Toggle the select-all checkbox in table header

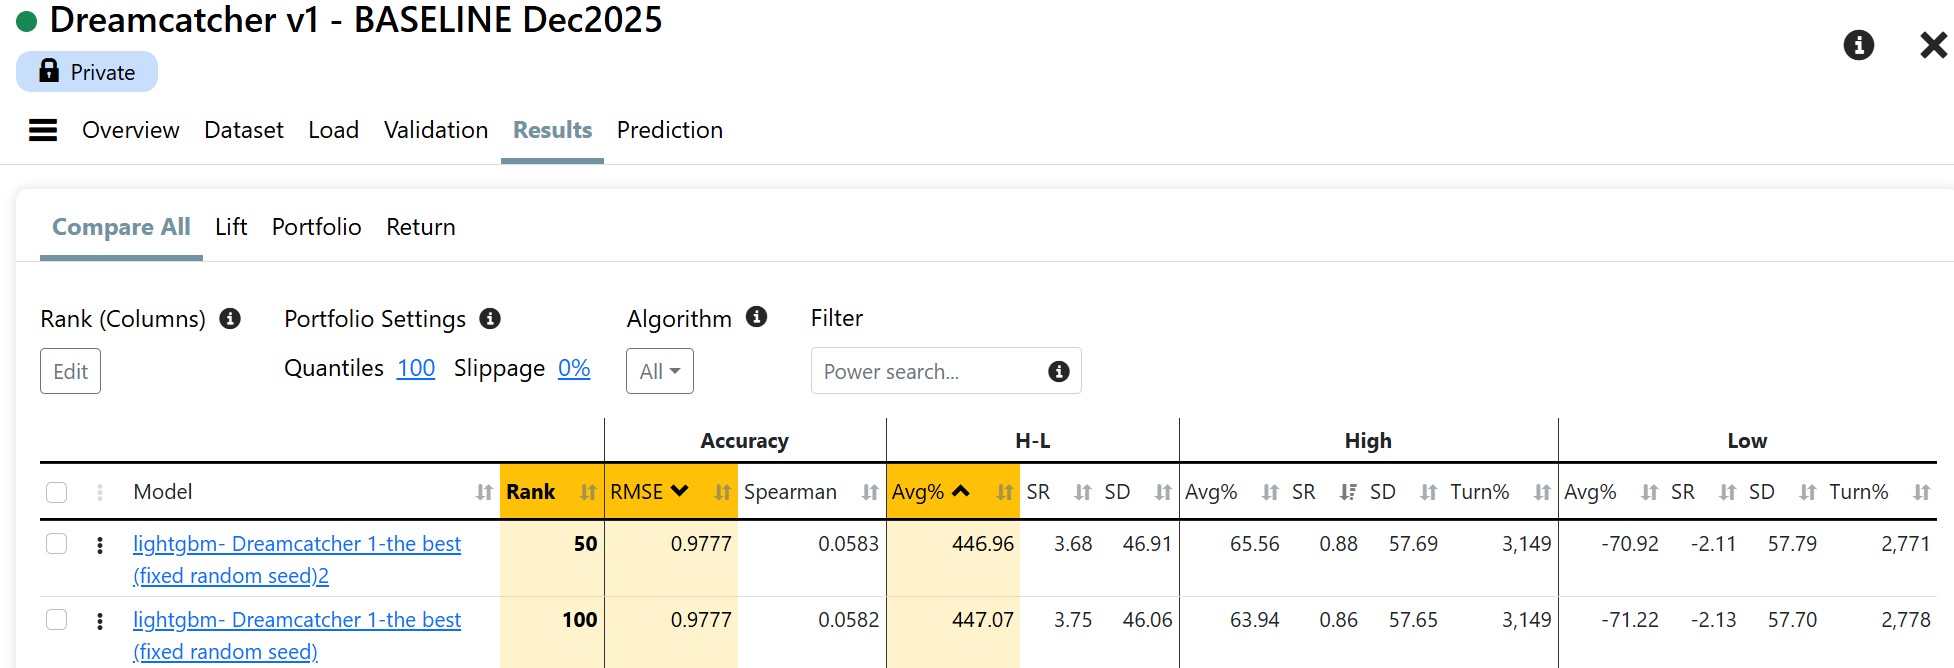57,492
